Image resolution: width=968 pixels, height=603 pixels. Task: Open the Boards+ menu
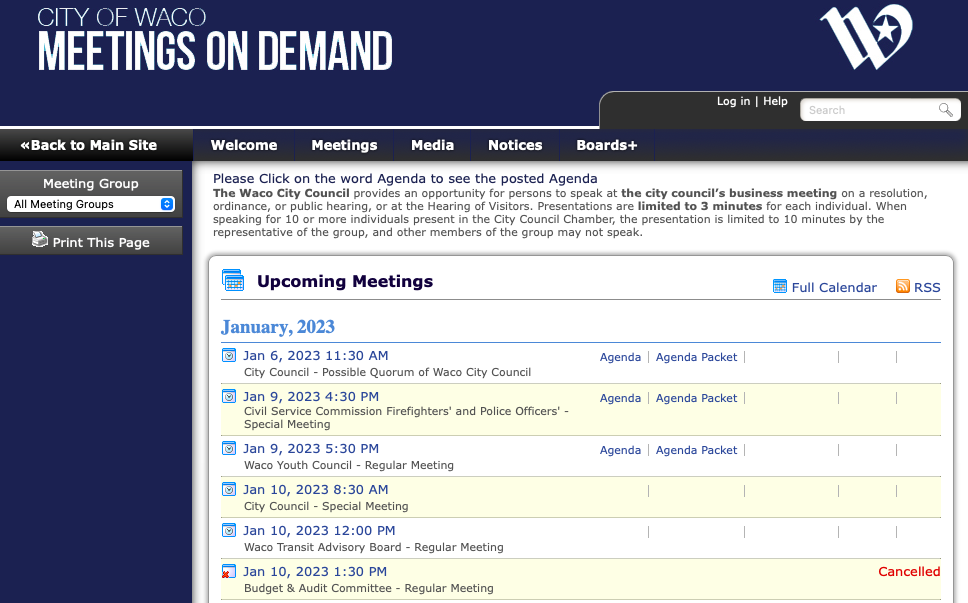pos(606,145)
